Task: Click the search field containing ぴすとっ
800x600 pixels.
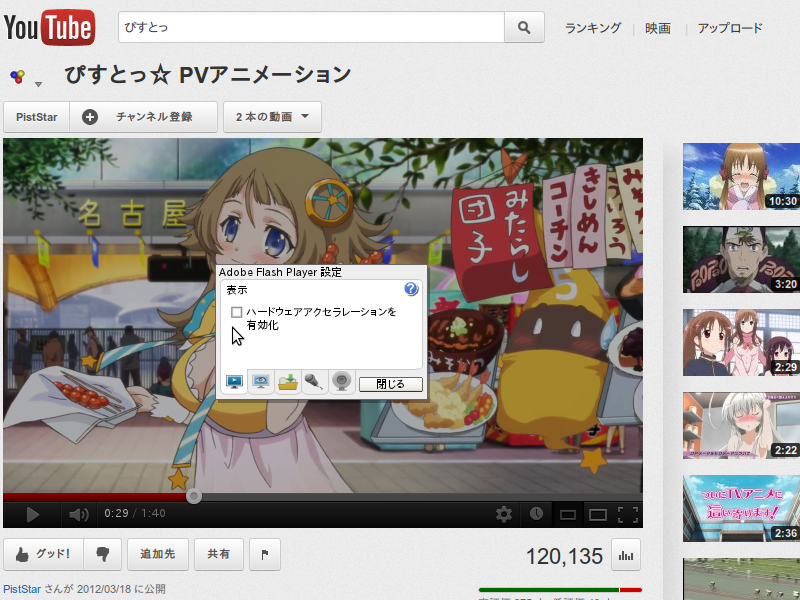Action: (x=310, y=28)
